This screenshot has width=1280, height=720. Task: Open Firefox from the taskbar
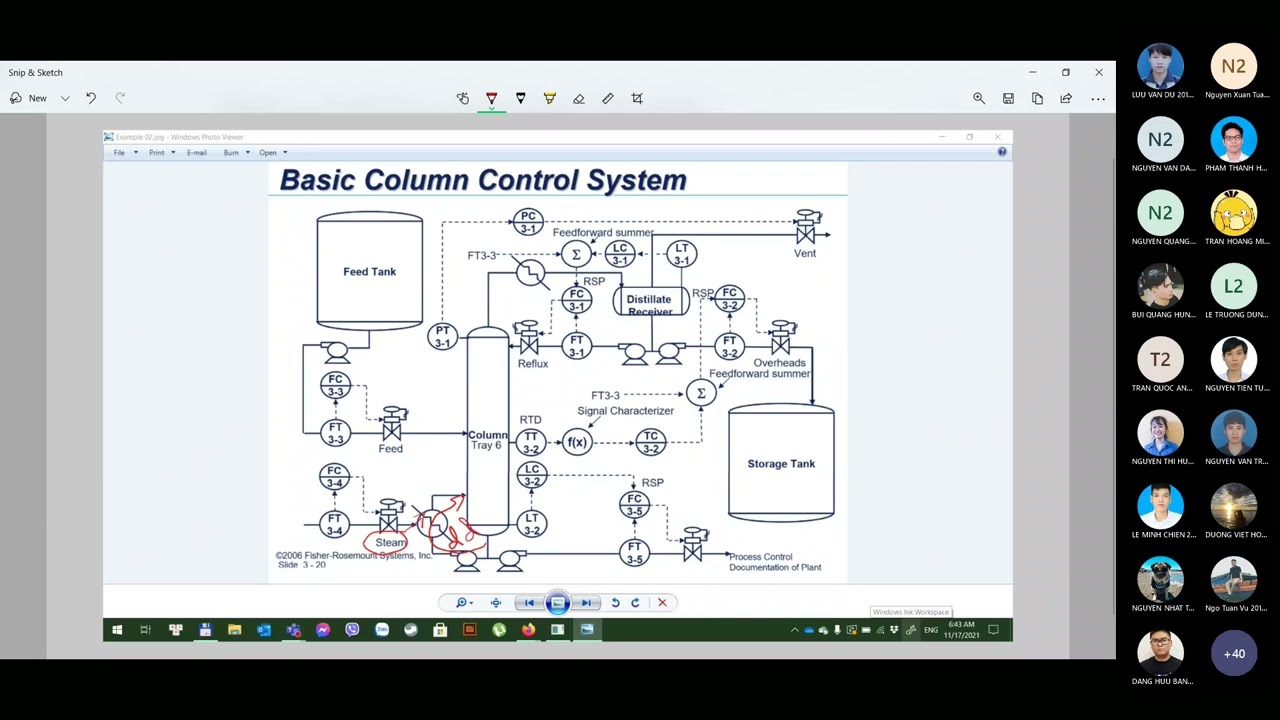pyautogui.click(x=528, y=629)
